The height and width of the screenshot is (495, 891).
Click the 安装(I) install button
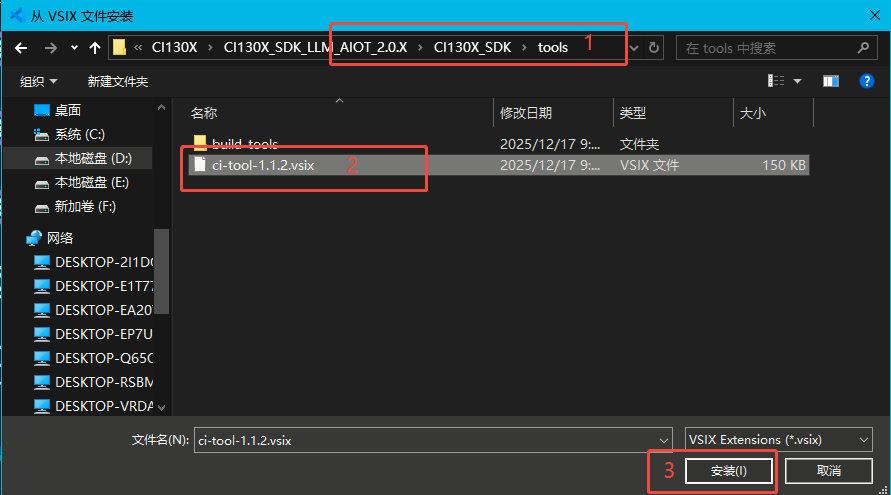coord(728,470)
